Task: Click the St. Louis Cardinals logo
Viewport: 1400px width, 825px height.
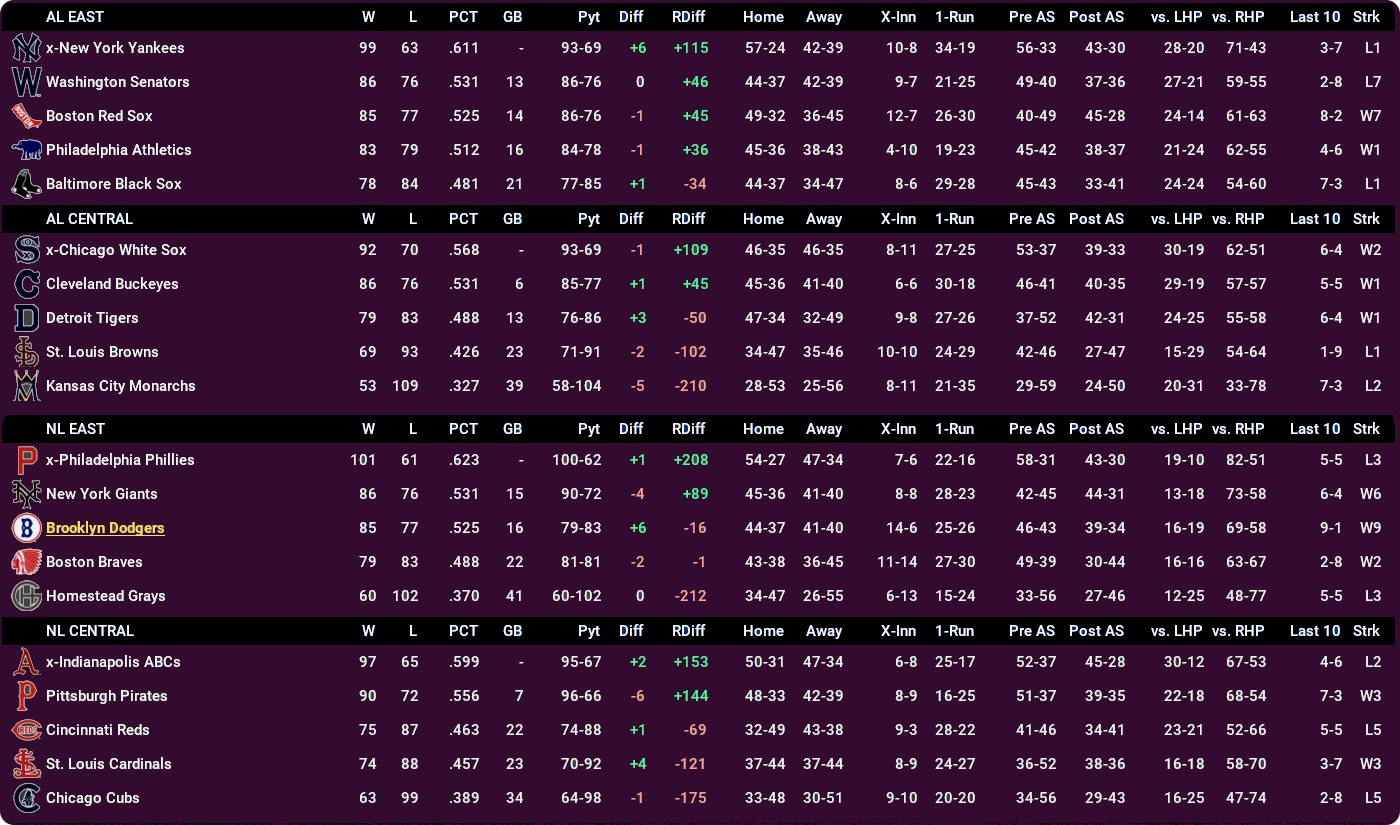Action: (x=27, y=764)
